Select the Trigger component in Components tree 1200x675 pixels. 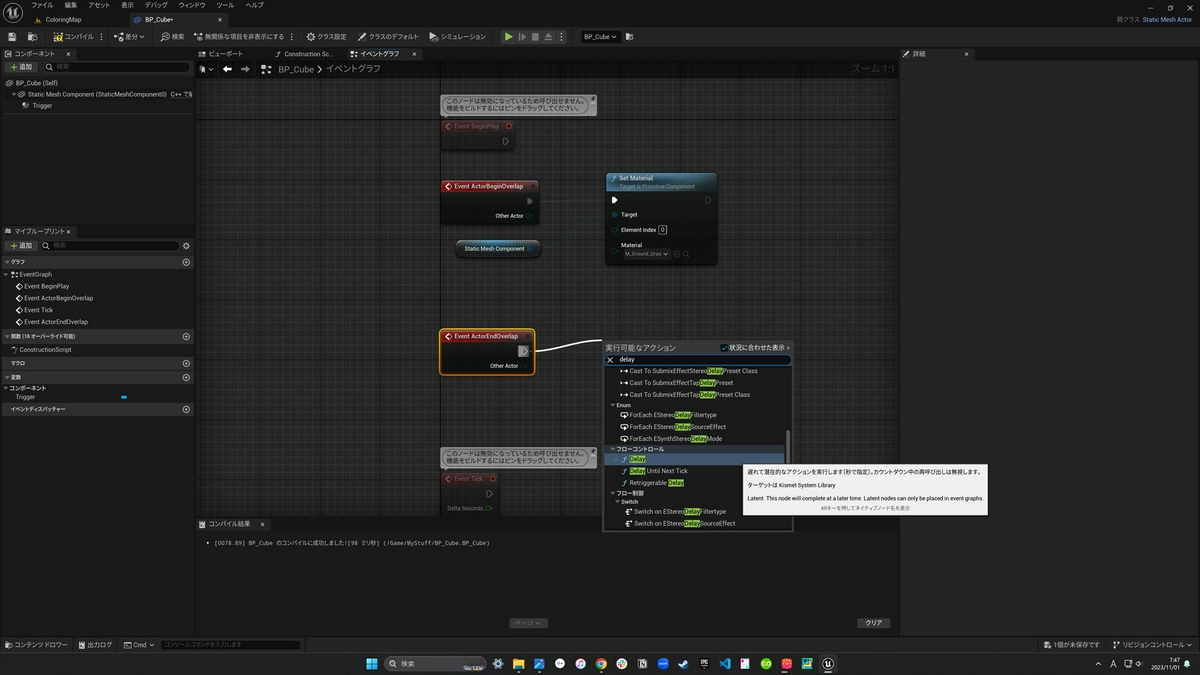(x=42, y=105)
